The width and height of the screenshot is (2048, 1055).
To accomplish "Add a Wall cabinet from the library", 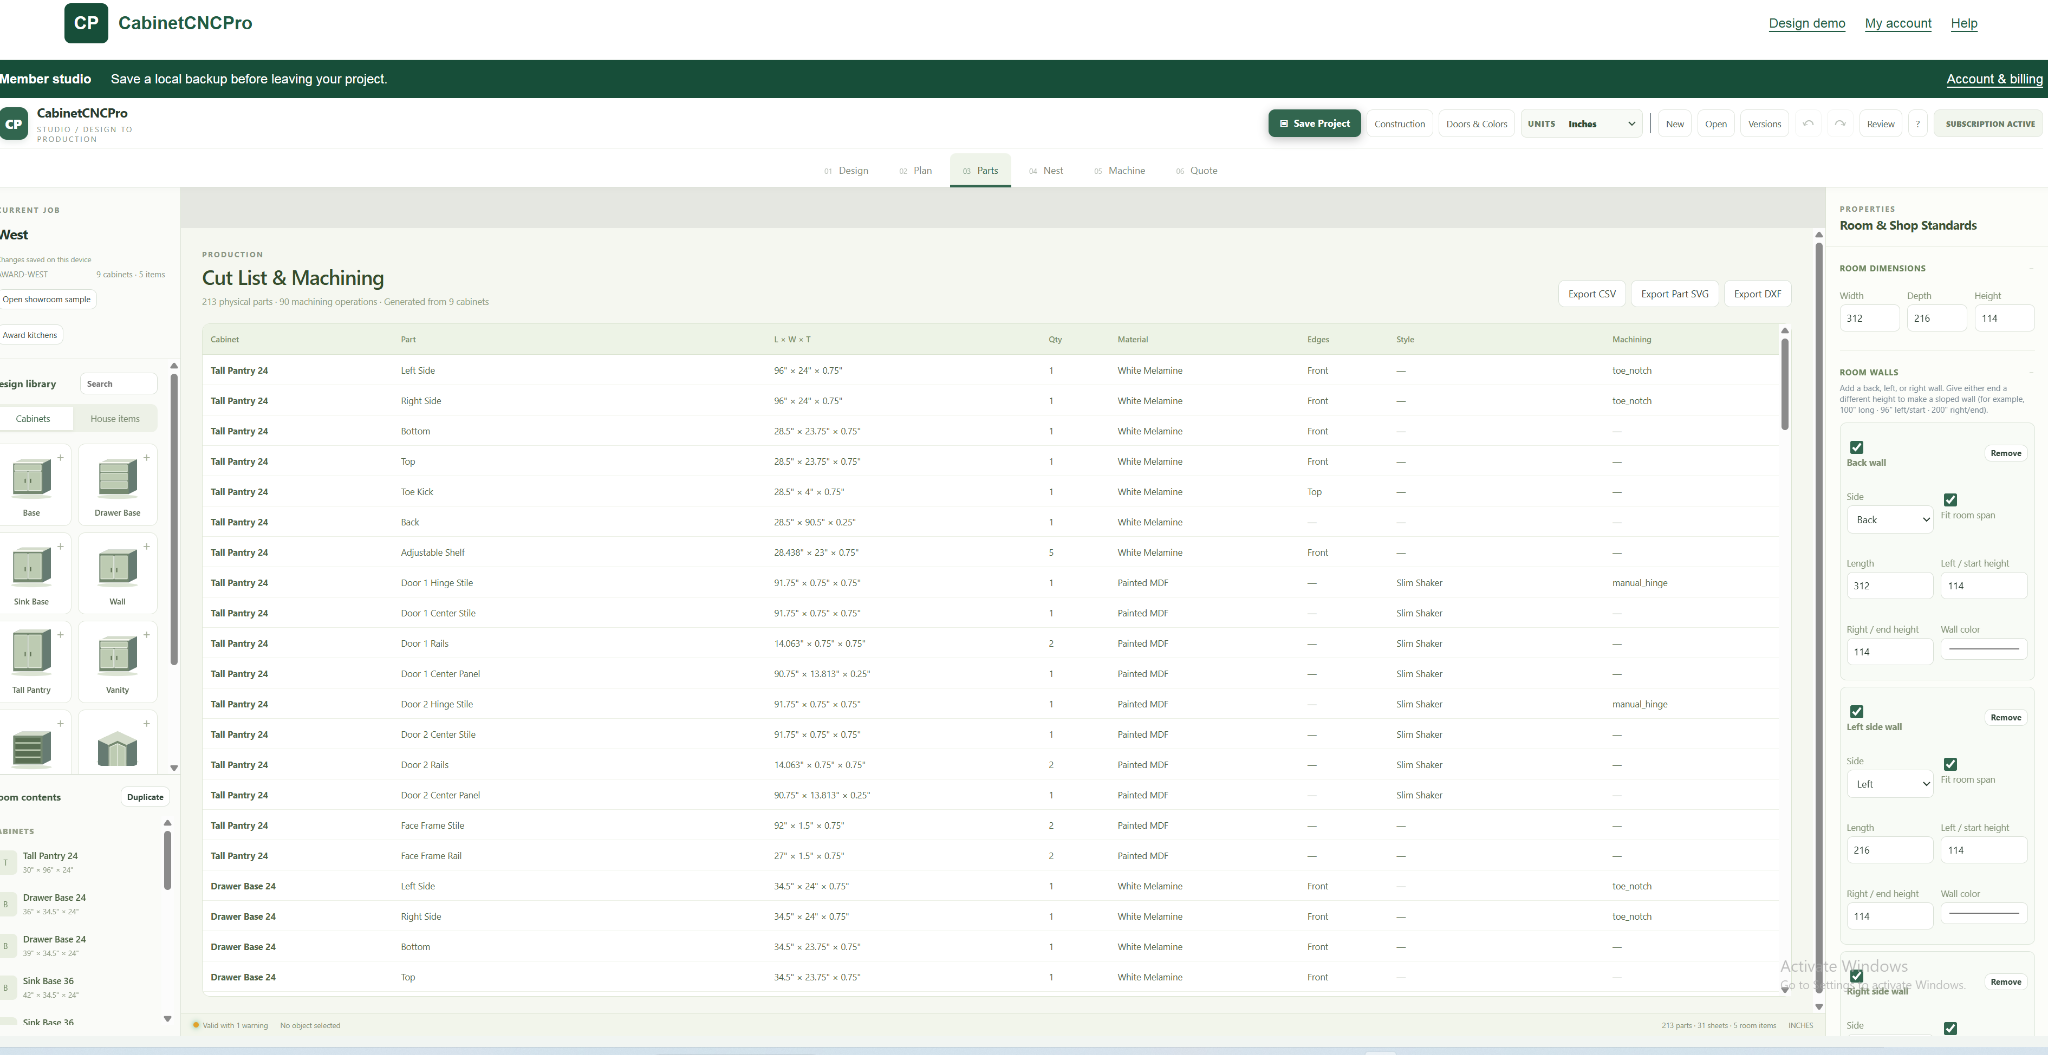I will 118,573.
